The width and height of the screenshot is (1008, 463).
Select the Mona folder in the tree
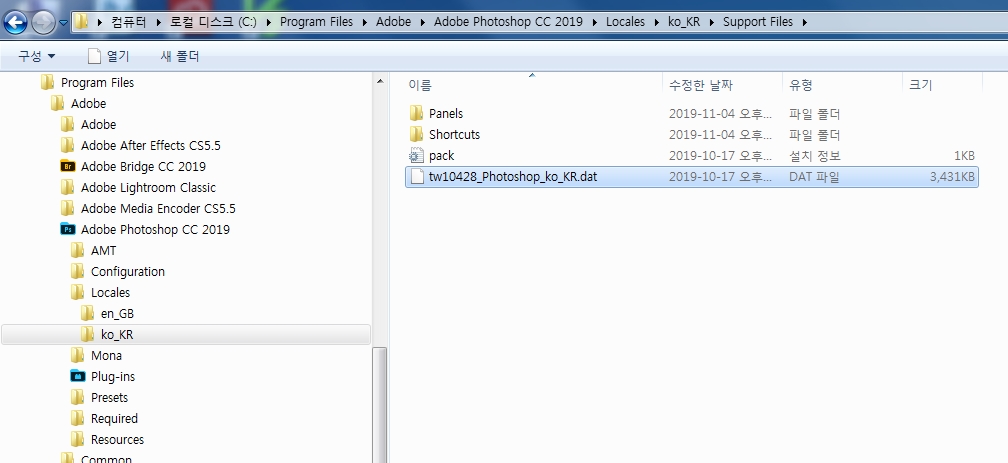click(106, 356)
